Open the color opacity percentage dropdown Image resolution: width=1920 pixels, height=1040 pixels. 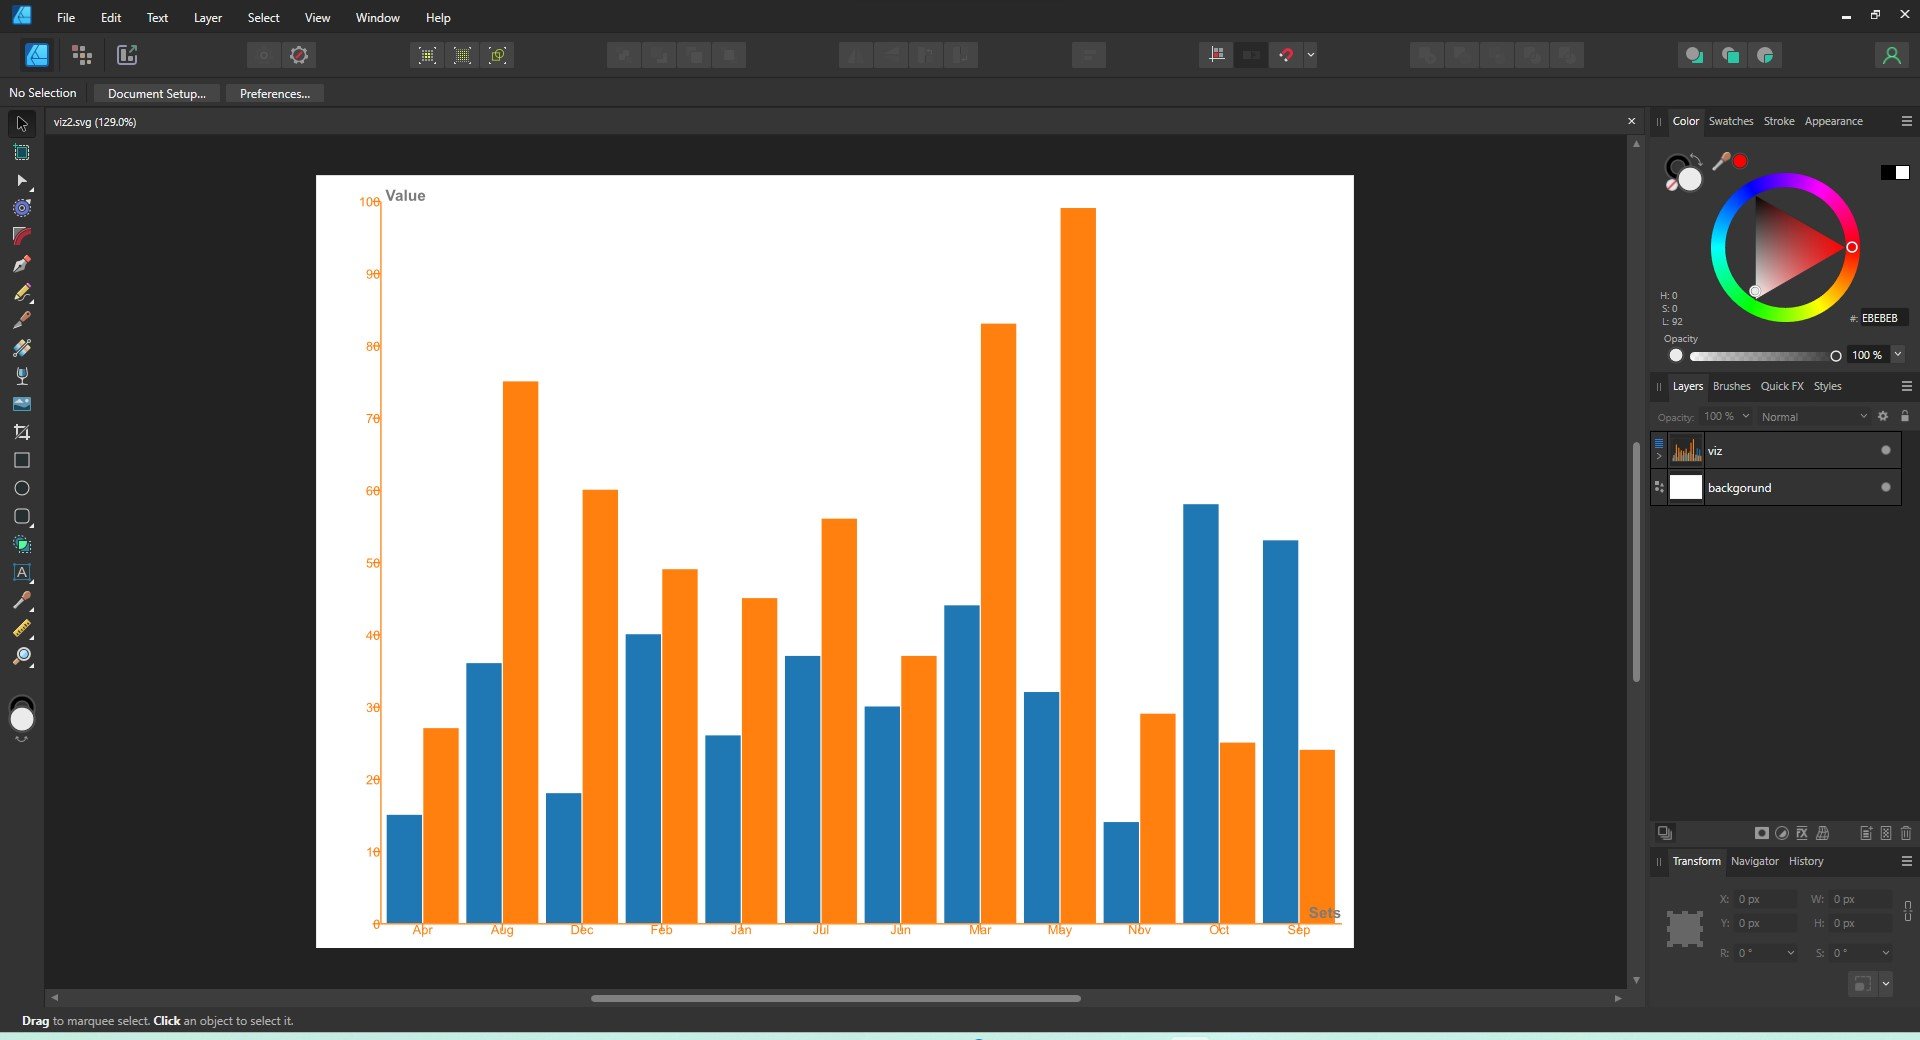click(x=1898, y=355)
